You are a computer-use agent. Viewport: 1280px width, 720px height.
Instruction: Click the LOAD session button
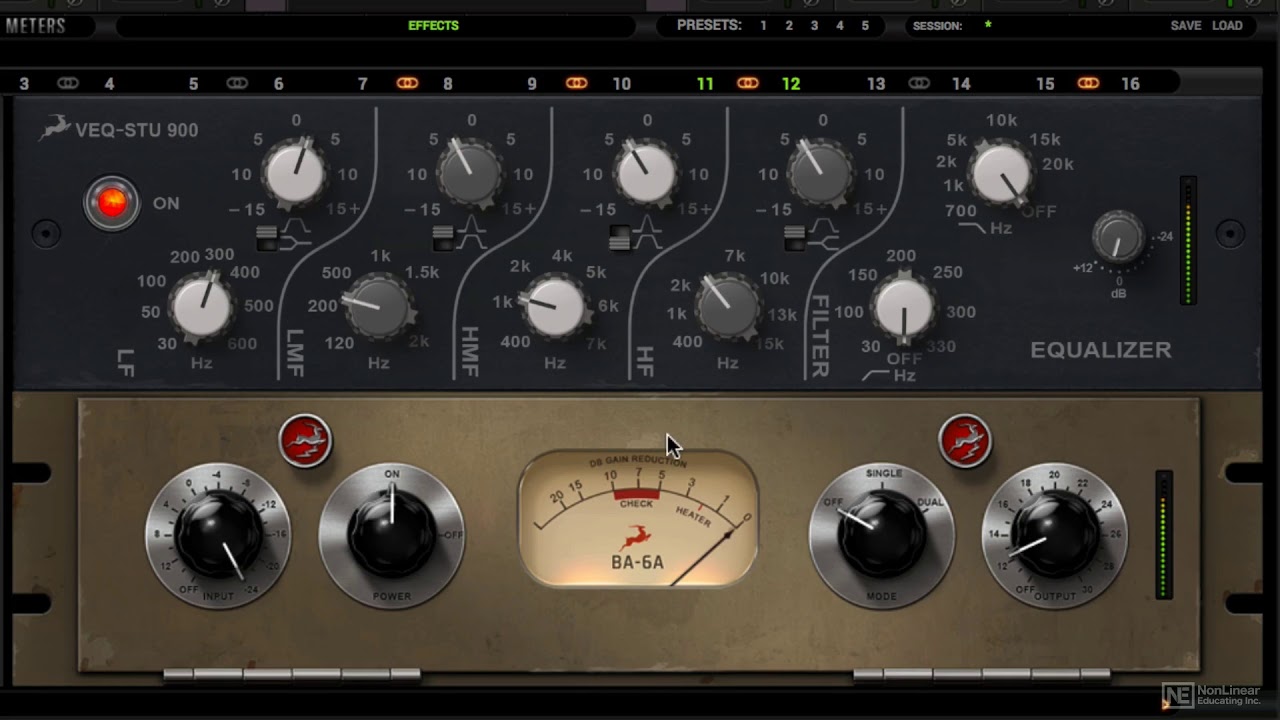click(1227, 26)
